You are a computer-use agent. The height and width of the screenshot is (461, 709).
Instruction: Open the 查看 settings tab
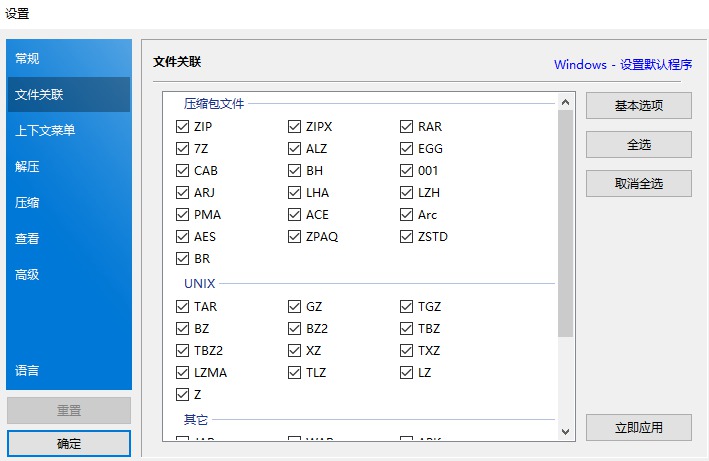pos(69,239)
